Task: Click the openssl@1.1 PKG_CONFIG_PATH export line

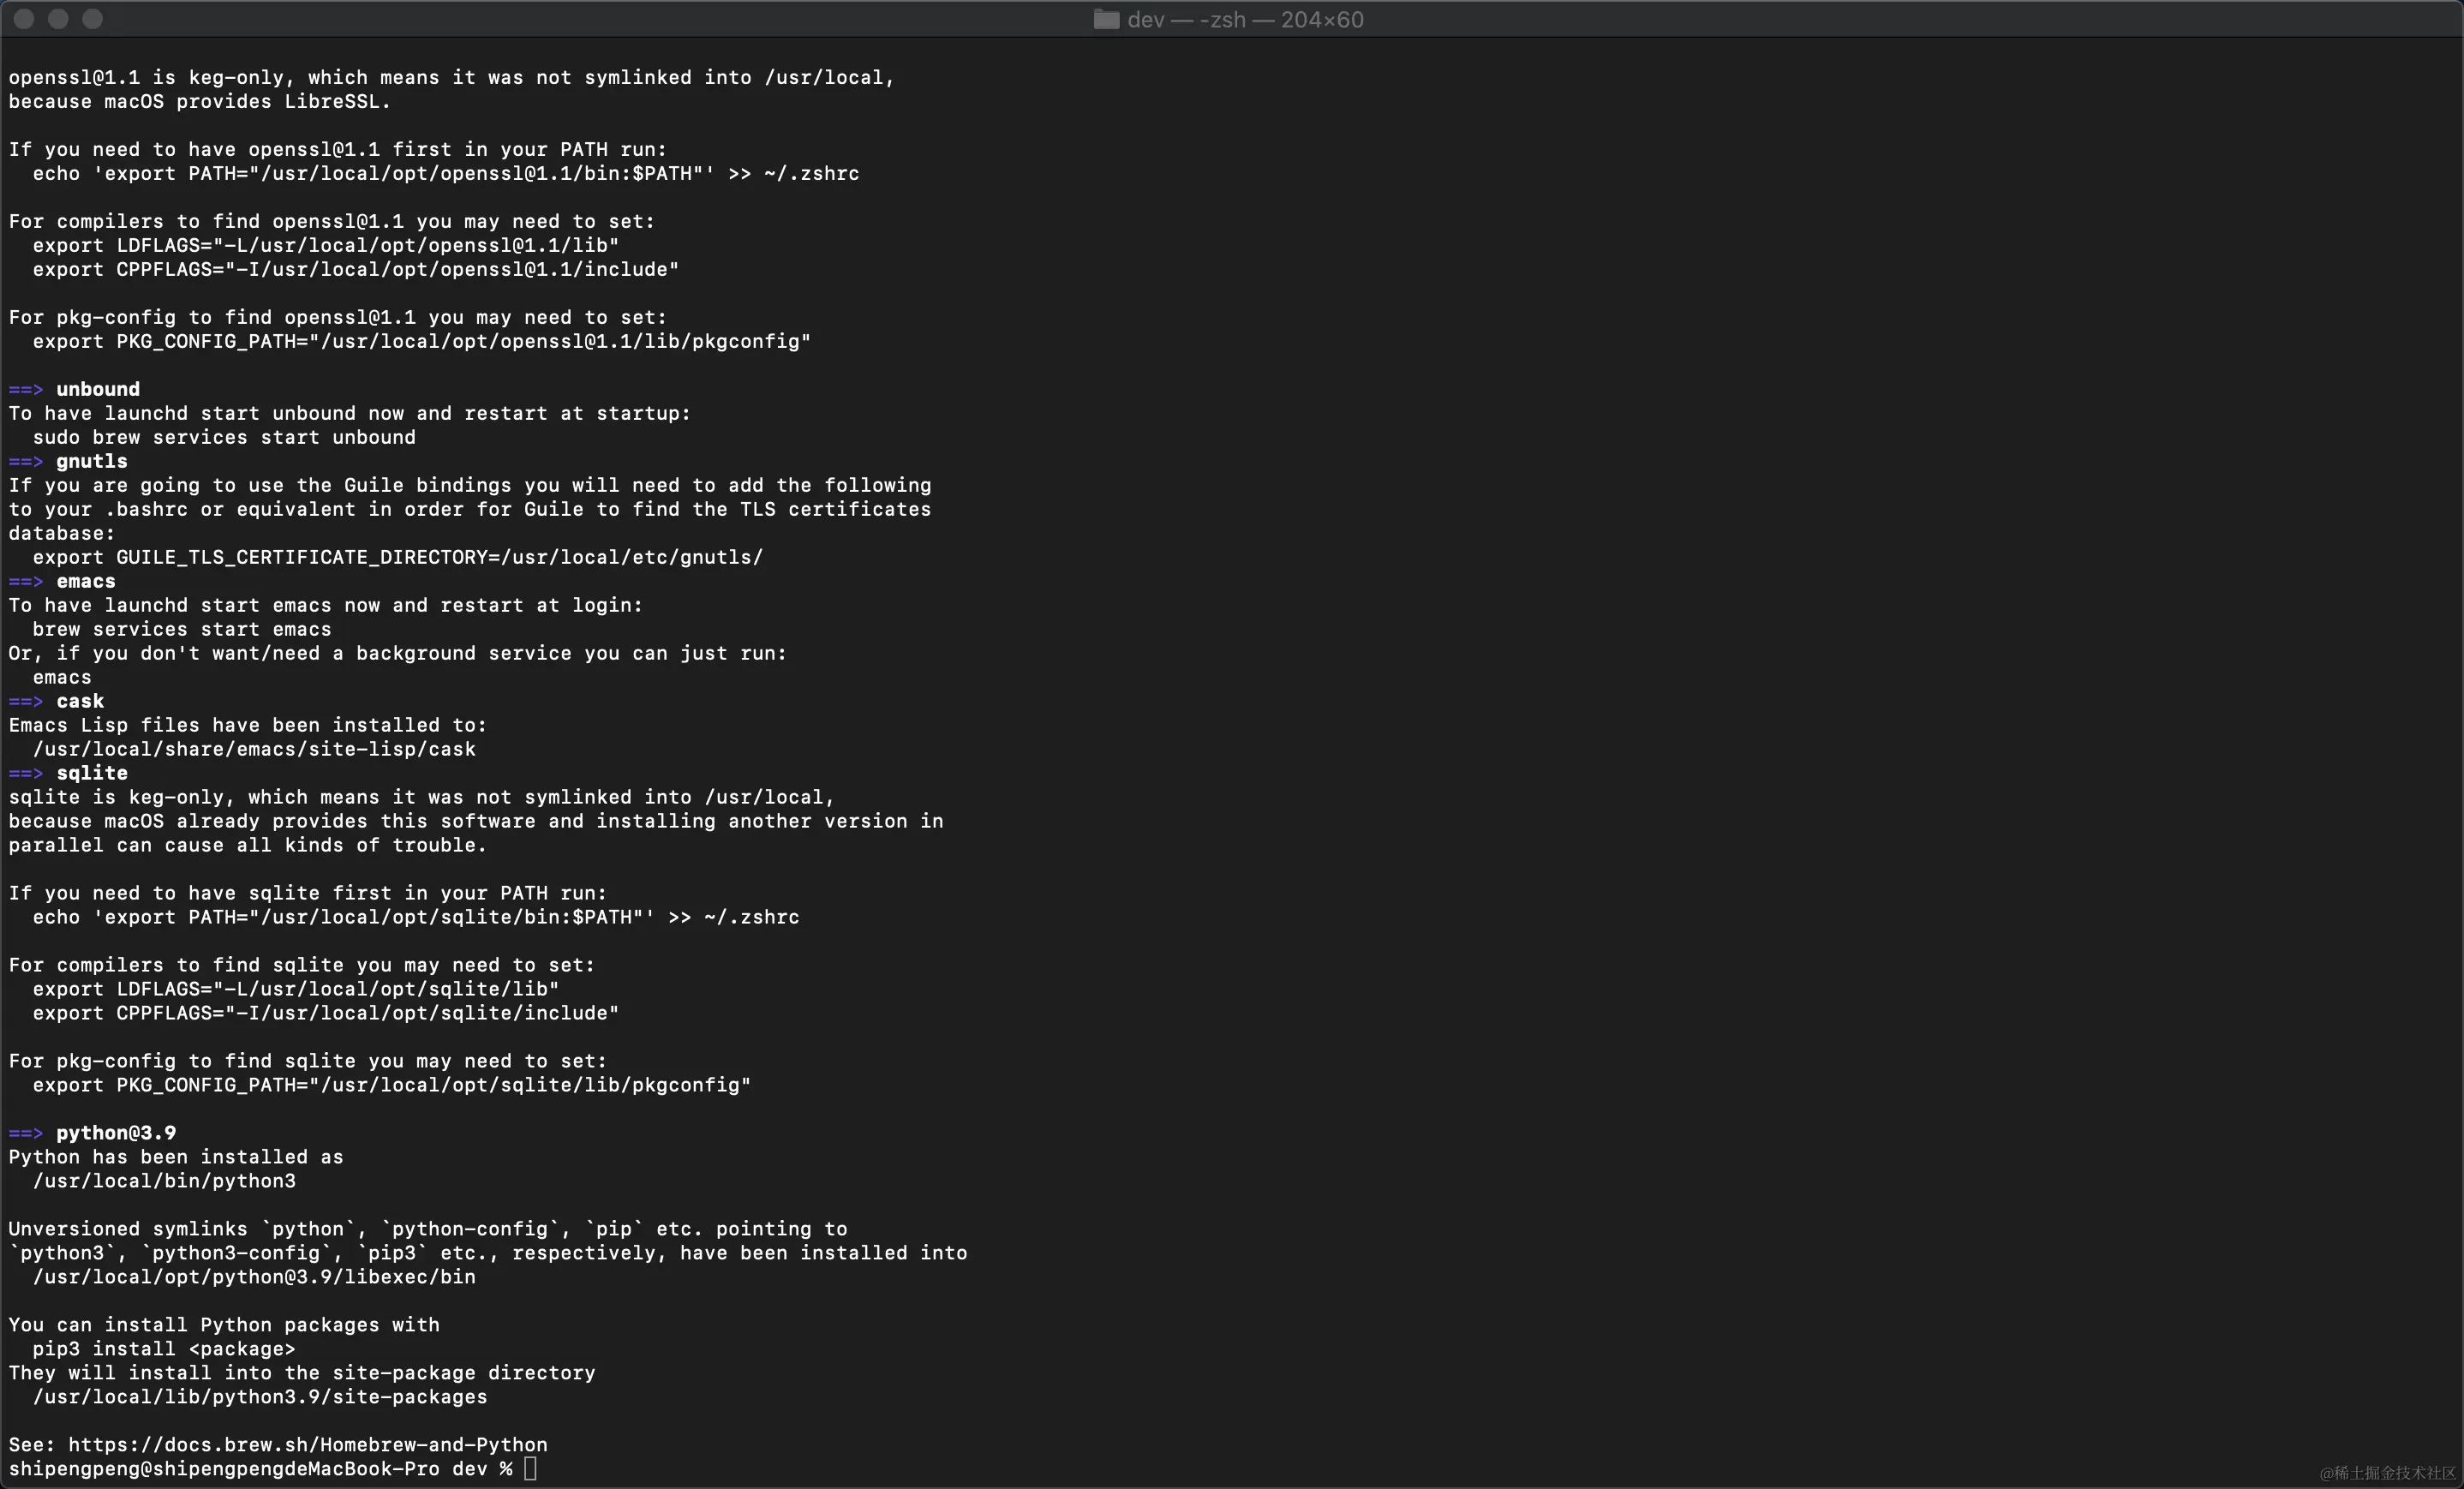Action: click(422, 341)
